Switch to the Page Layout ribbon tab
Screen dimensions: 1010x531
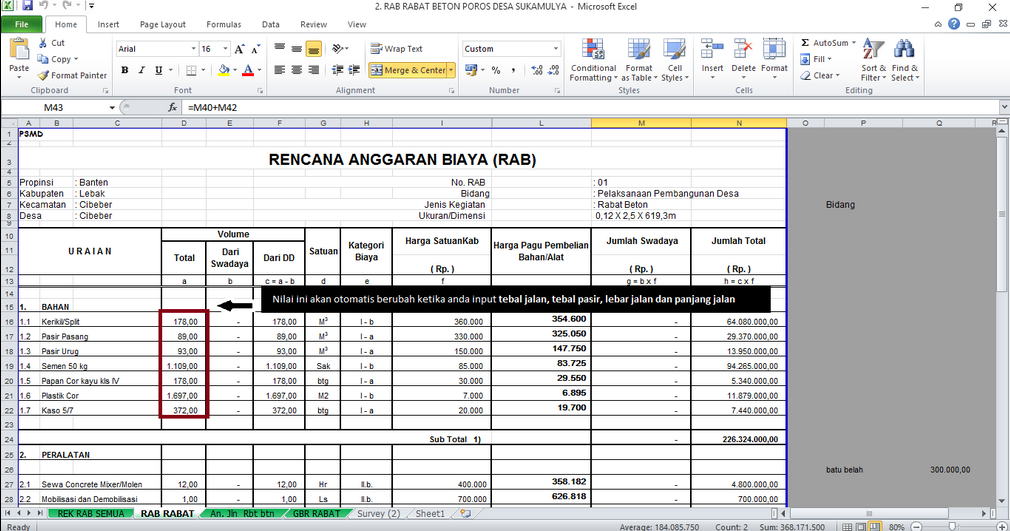[162, 24]
